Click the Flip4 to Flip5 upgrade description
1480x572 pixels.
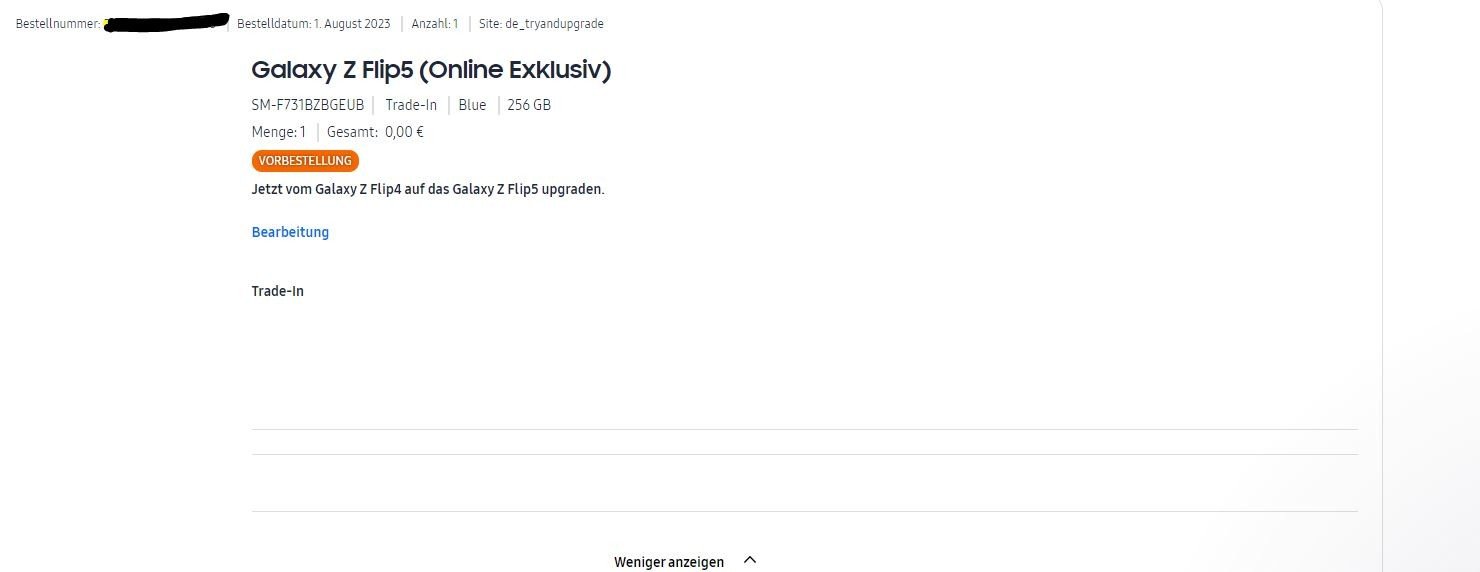pyautogui.click(x=428, y=189)
